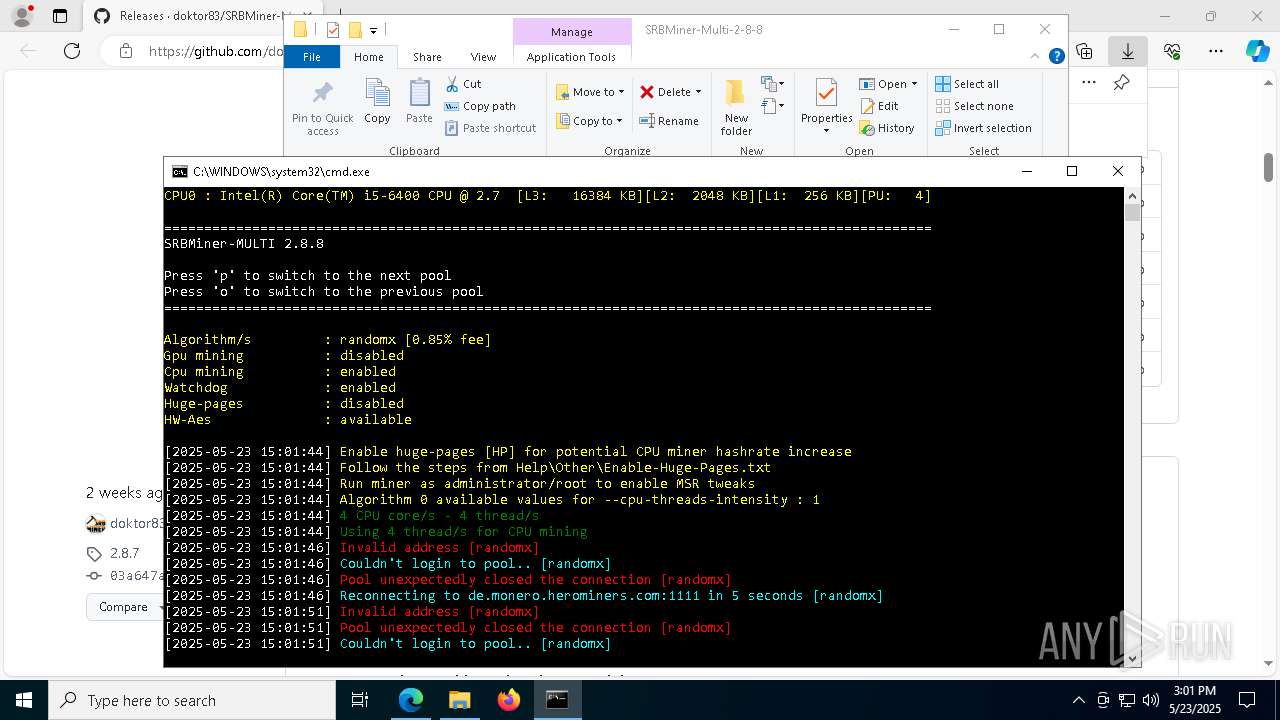
Task: Click Cut in the Clipboard group
Action: click(463, 84)
